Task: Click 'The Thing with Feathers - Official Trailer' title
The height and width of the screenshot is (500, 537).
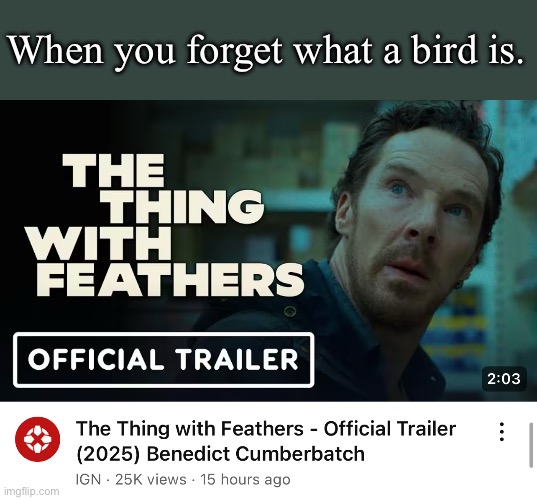Action: coord(266,429)
